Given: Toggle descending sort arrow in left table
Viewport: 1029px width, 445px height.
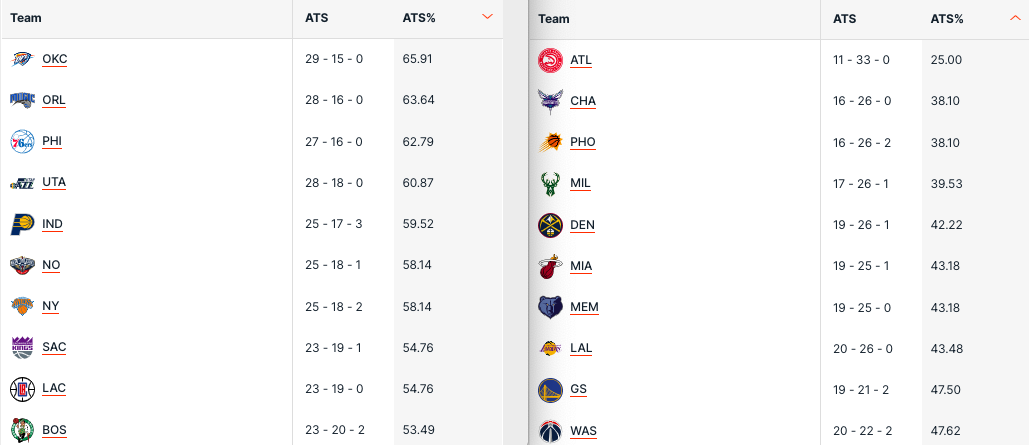Looking at the screenshot, I should click(487, 17).
